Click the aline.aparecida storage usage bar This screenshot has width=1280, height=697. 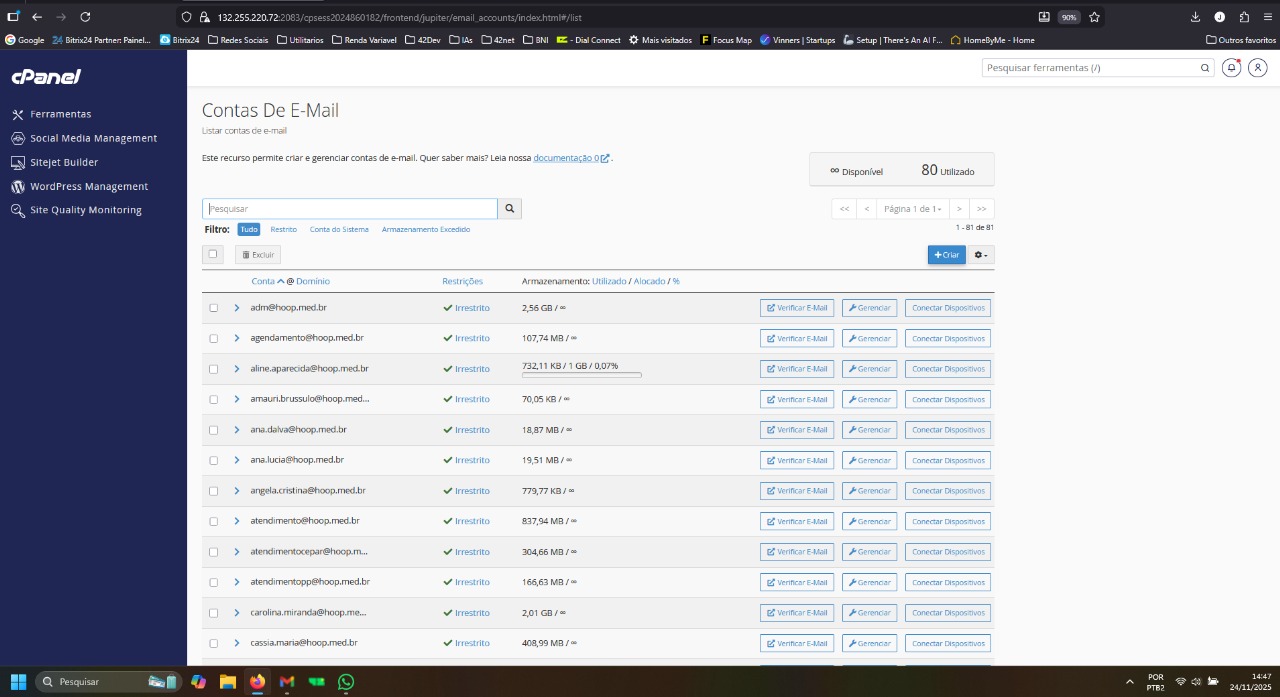coord(581,375)
